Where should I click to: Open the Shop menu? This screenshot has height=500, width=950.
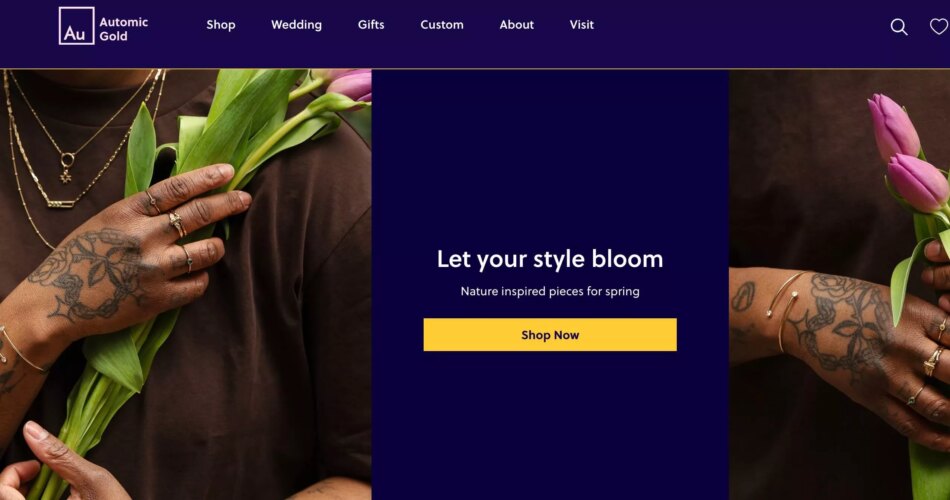[x=221, y=25]
